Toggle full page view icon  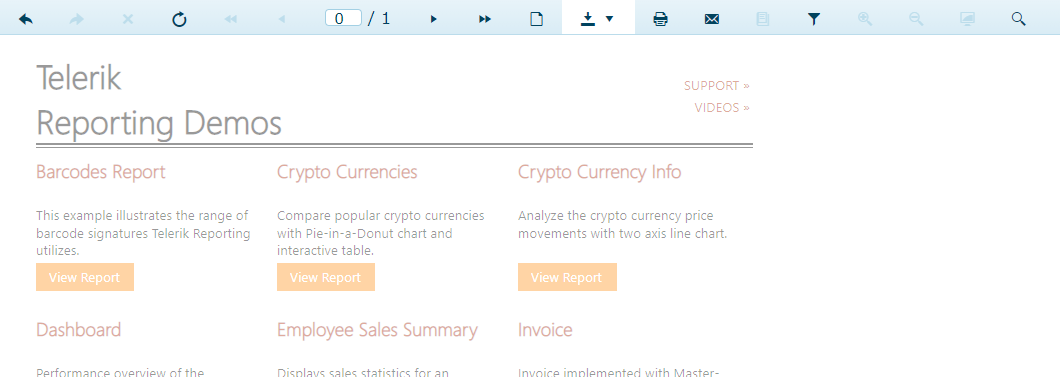click(x=967, y=19)
